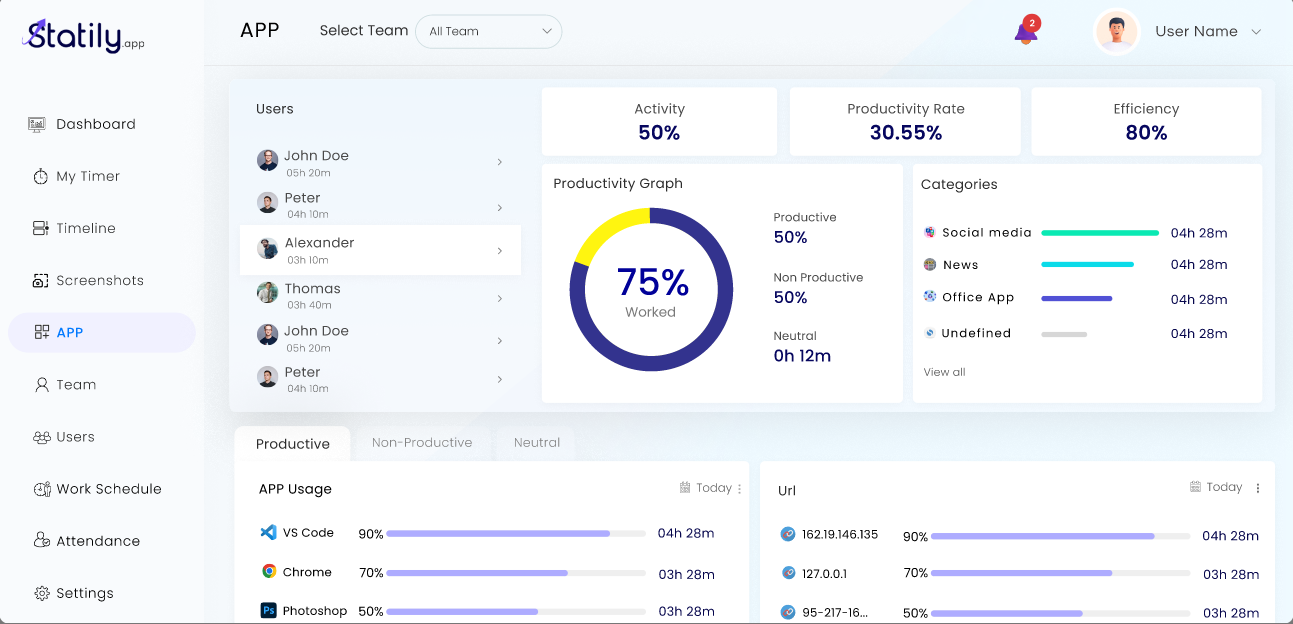
Task: Click the Chrome icon in APP Usage
Action: click(269, 573)
